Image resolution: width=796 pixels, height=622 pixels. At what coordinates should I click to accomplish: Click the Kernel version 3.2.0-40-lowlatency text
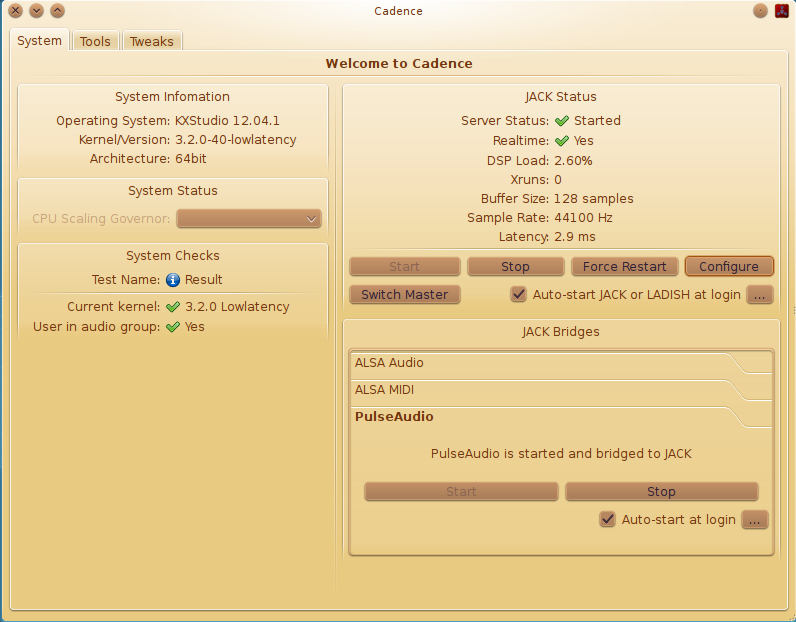tap(236, 140)
